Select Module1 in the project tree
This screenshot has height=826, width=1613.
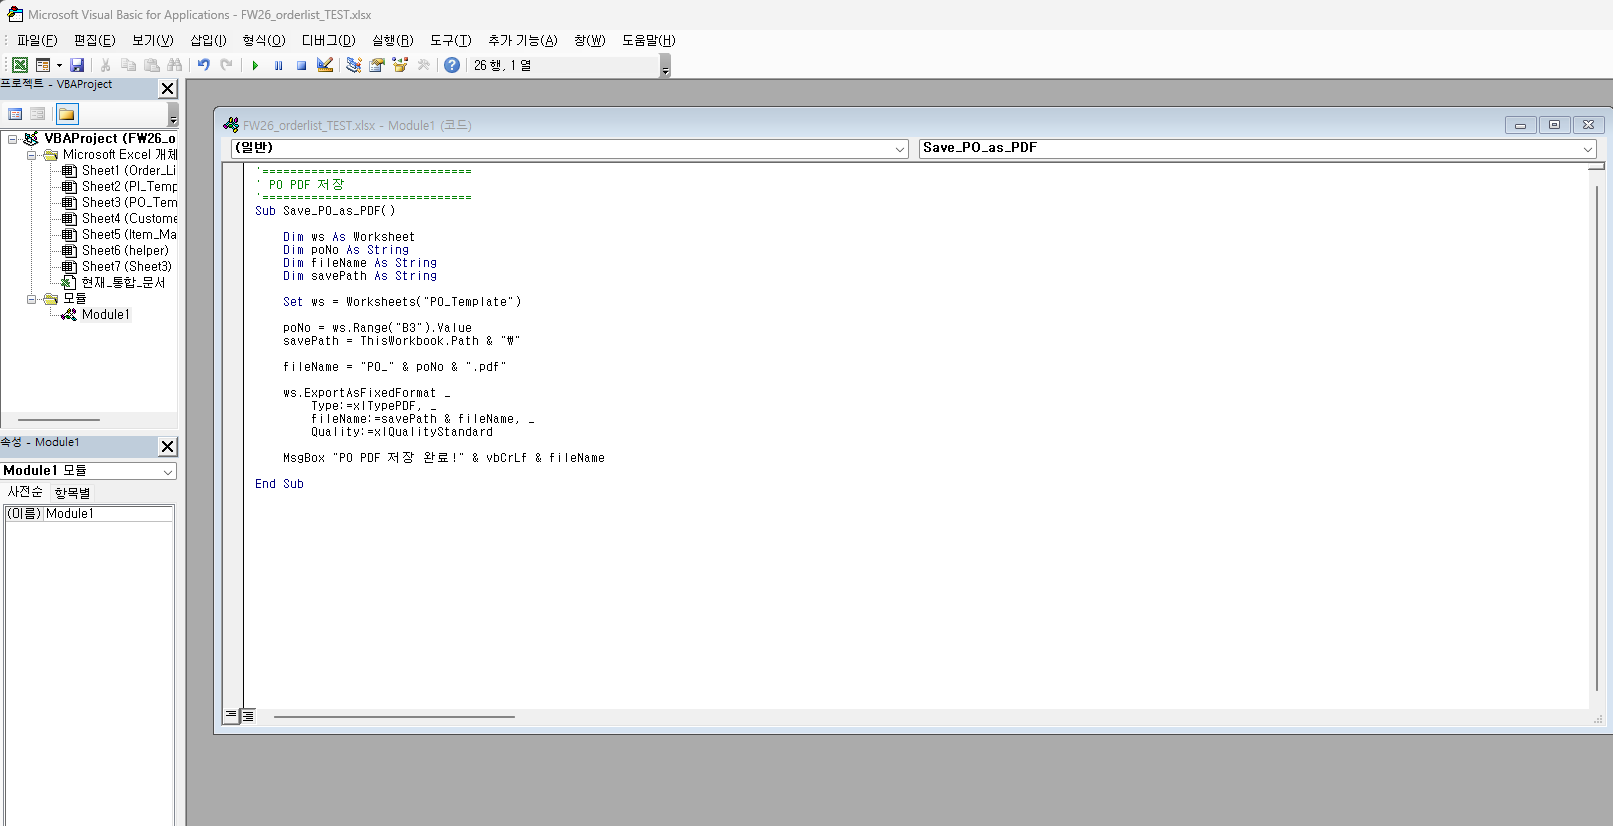point(105,314)
